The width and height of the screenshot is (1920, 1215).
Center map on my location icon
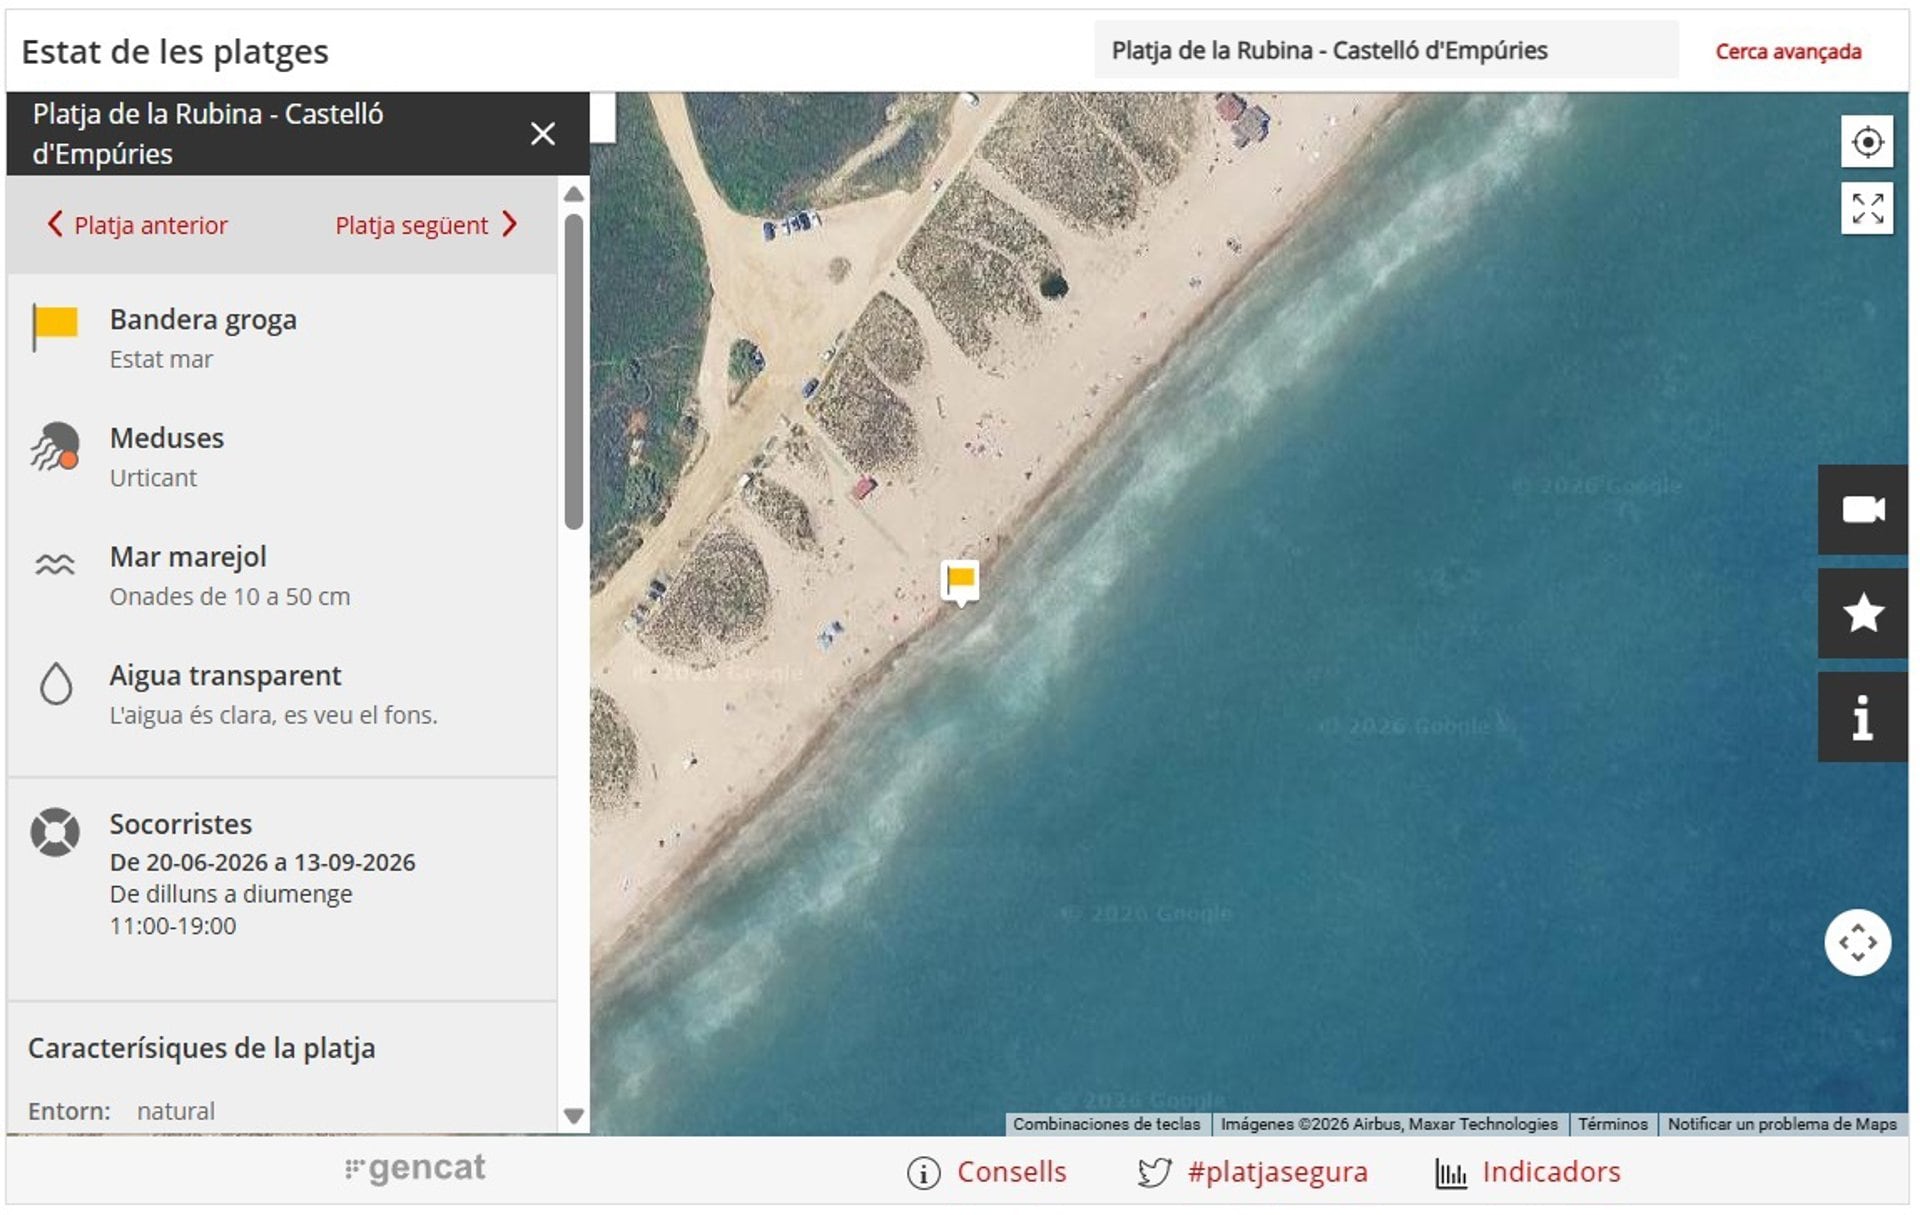(x=1866, y=142)
